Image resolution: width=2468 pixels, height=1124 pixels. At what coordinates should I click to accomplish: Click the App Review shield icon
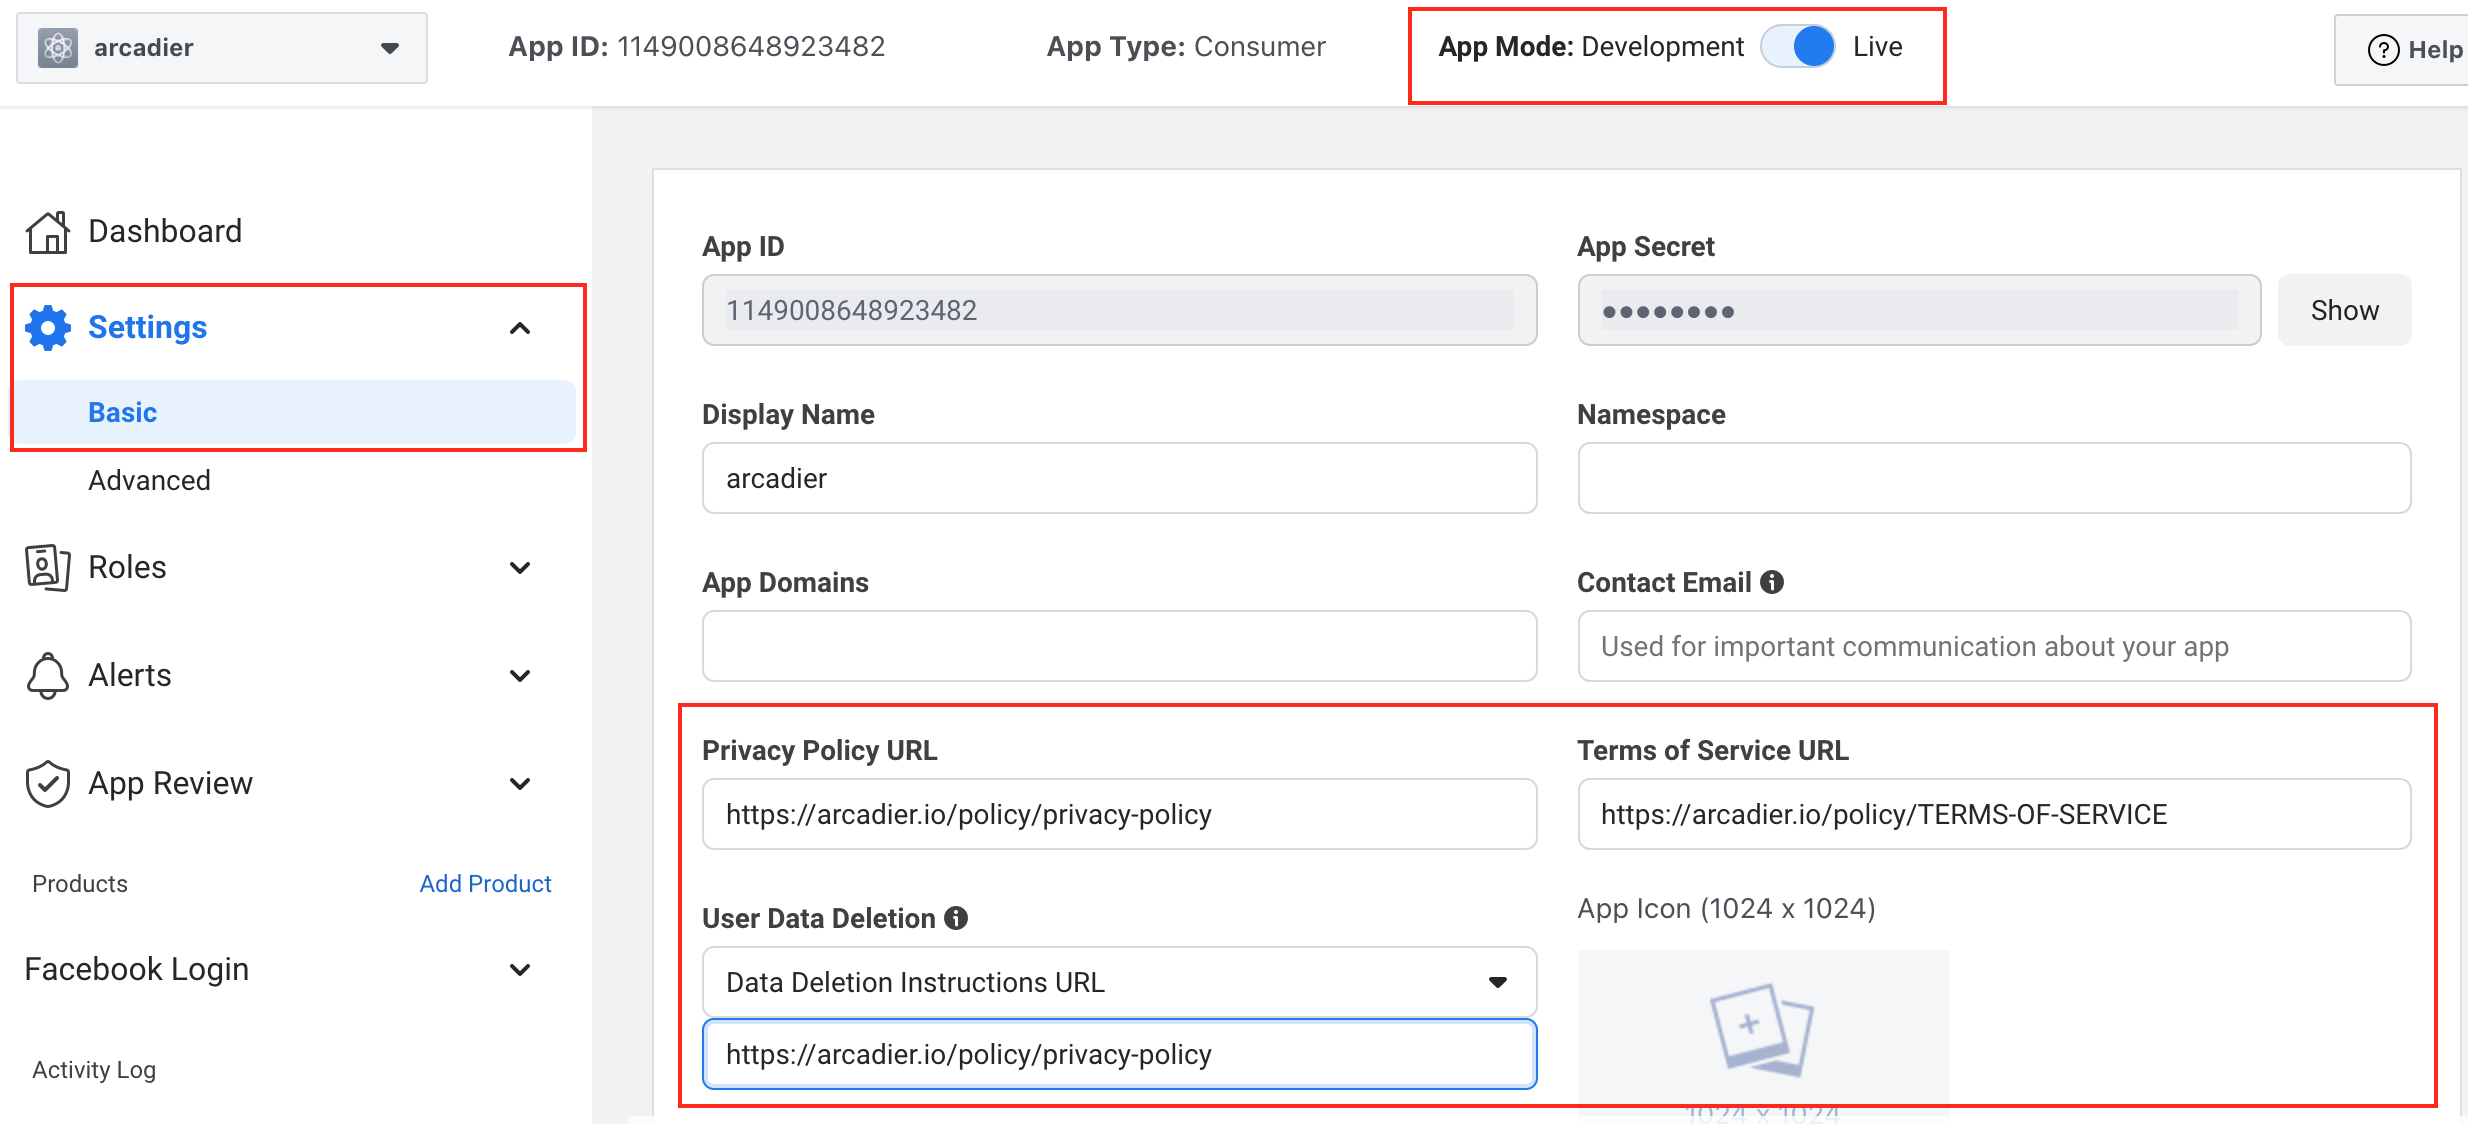coord(48,784)
